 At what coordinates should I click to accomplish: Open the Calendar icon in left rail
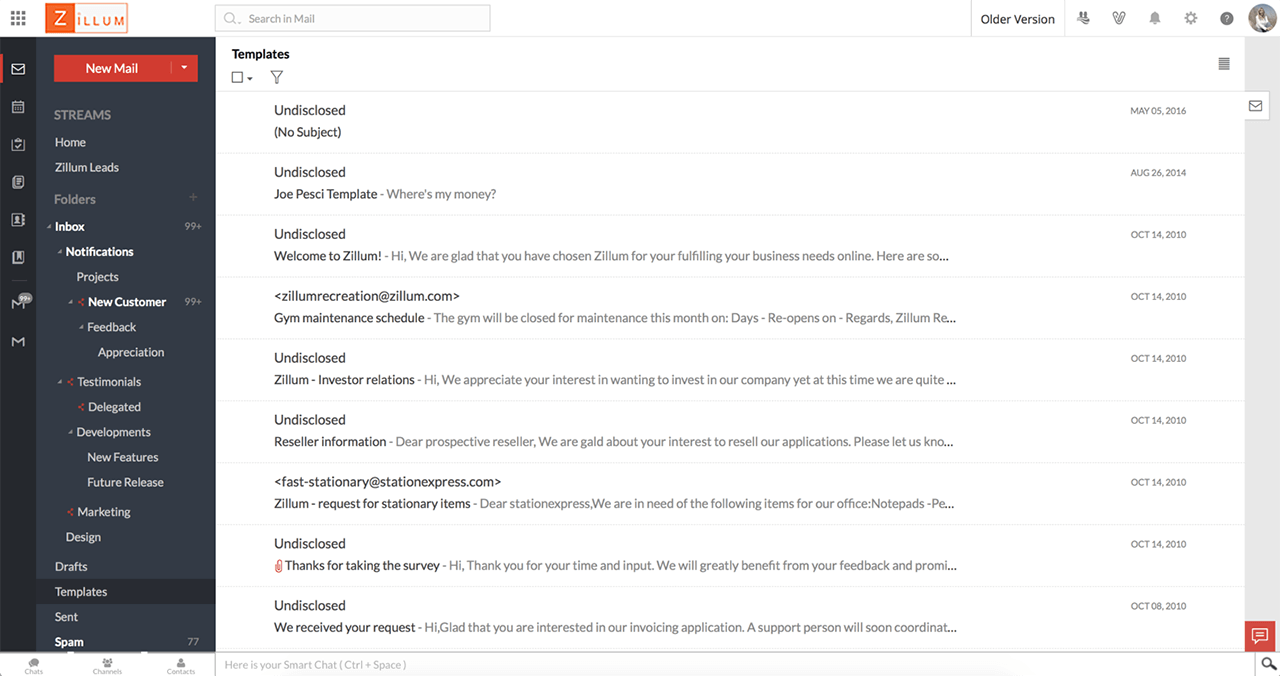pos(18,107)
